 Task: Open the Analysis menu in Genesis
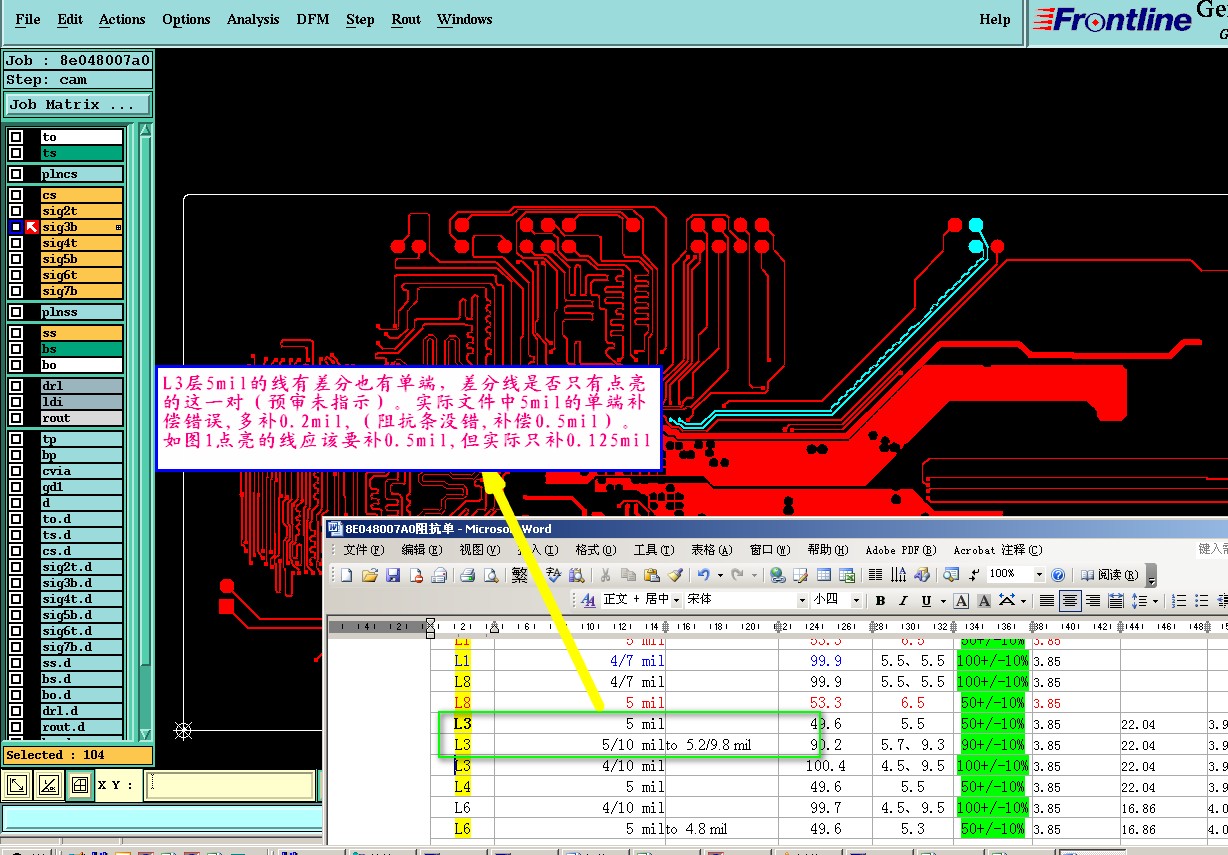tap(253, 19)
